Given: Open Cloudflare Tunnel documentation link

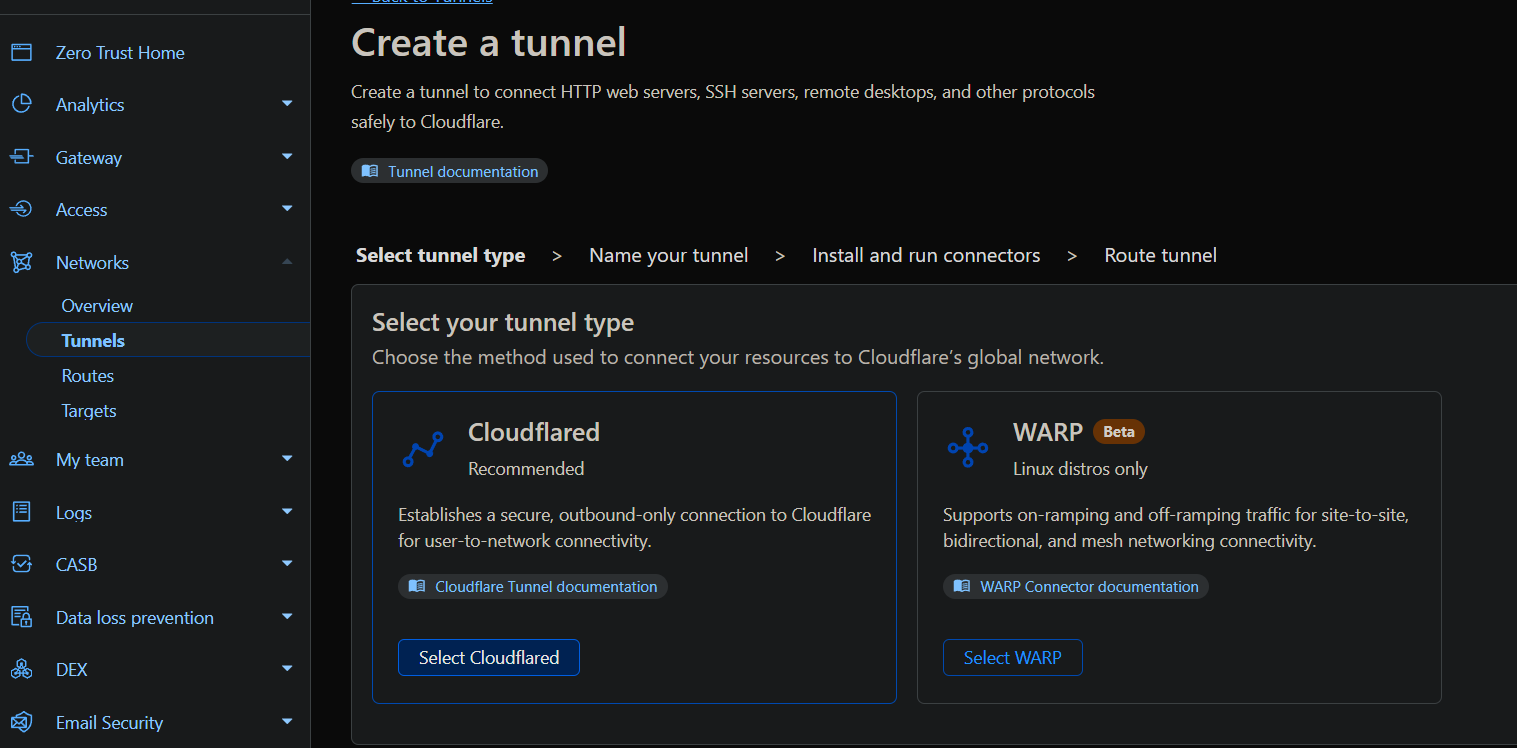Looking at the screenshot, I should click(x=532, y=586).
